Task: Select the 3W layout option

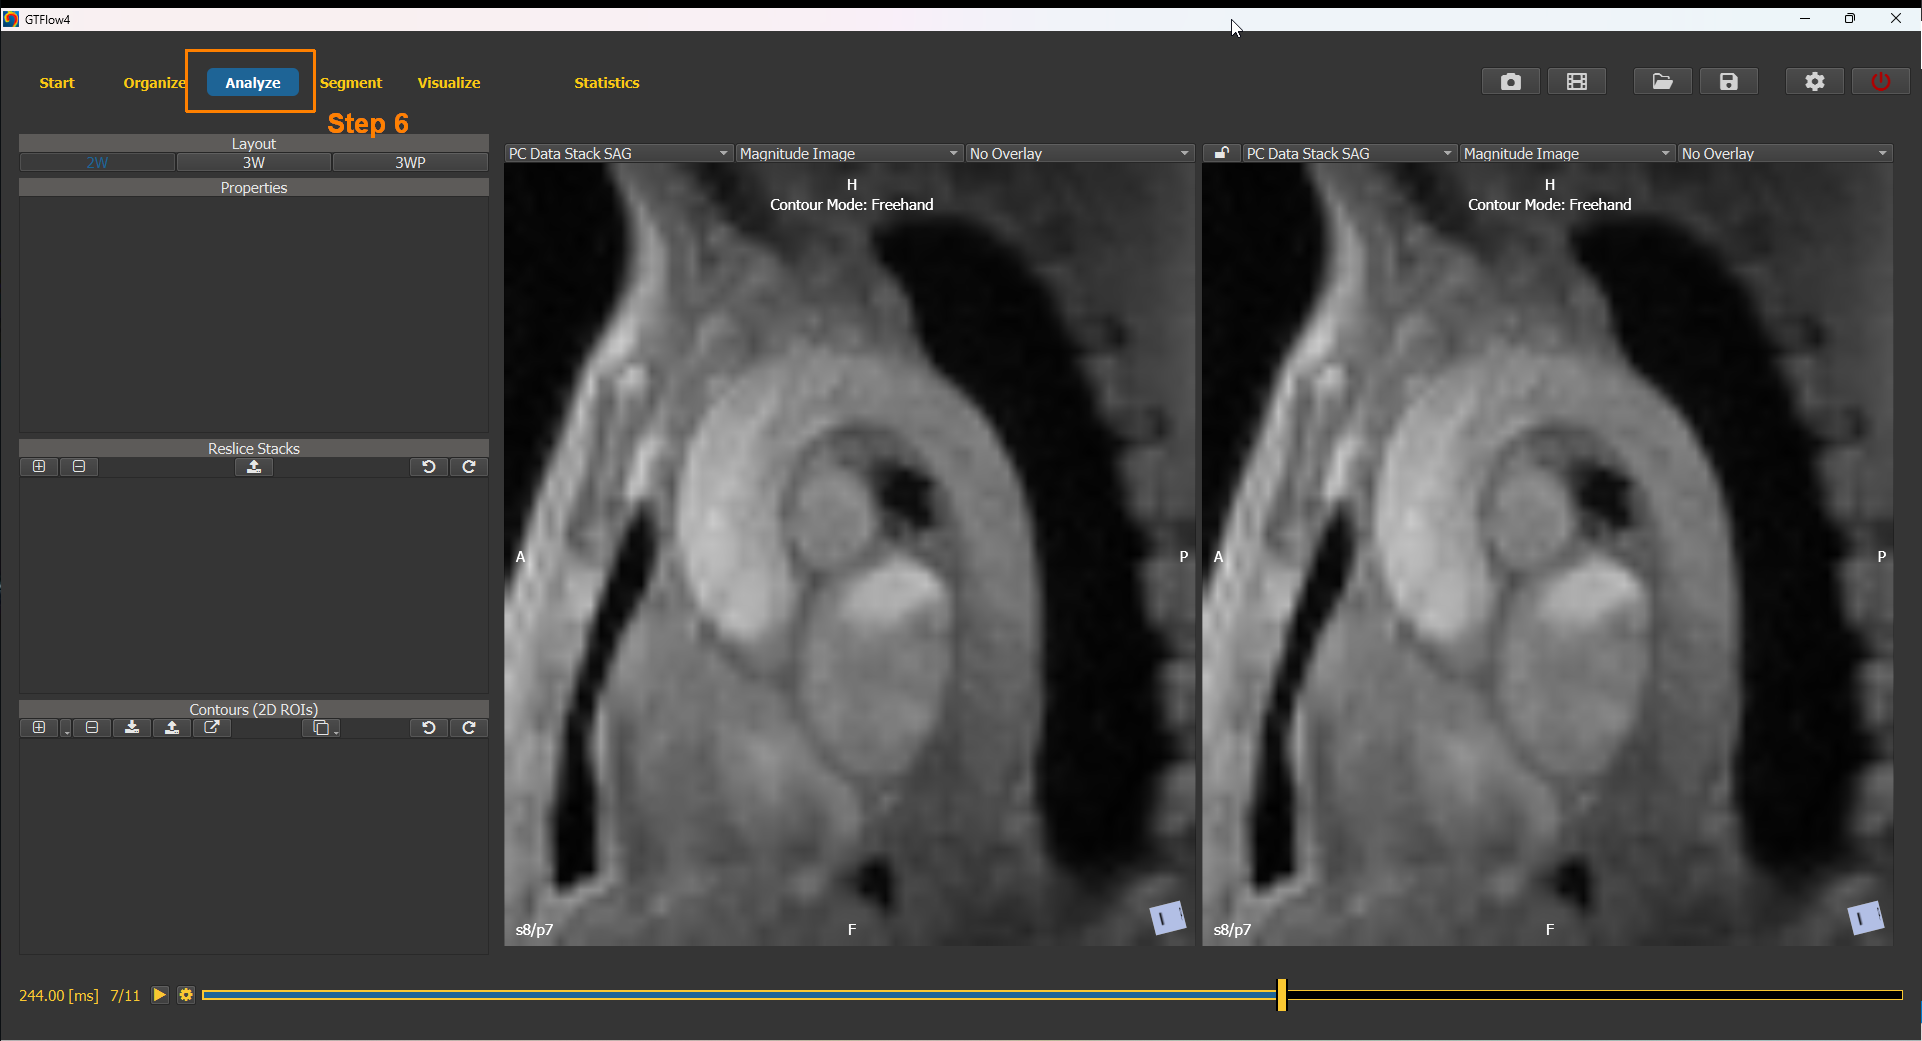Action: point(254,162)
